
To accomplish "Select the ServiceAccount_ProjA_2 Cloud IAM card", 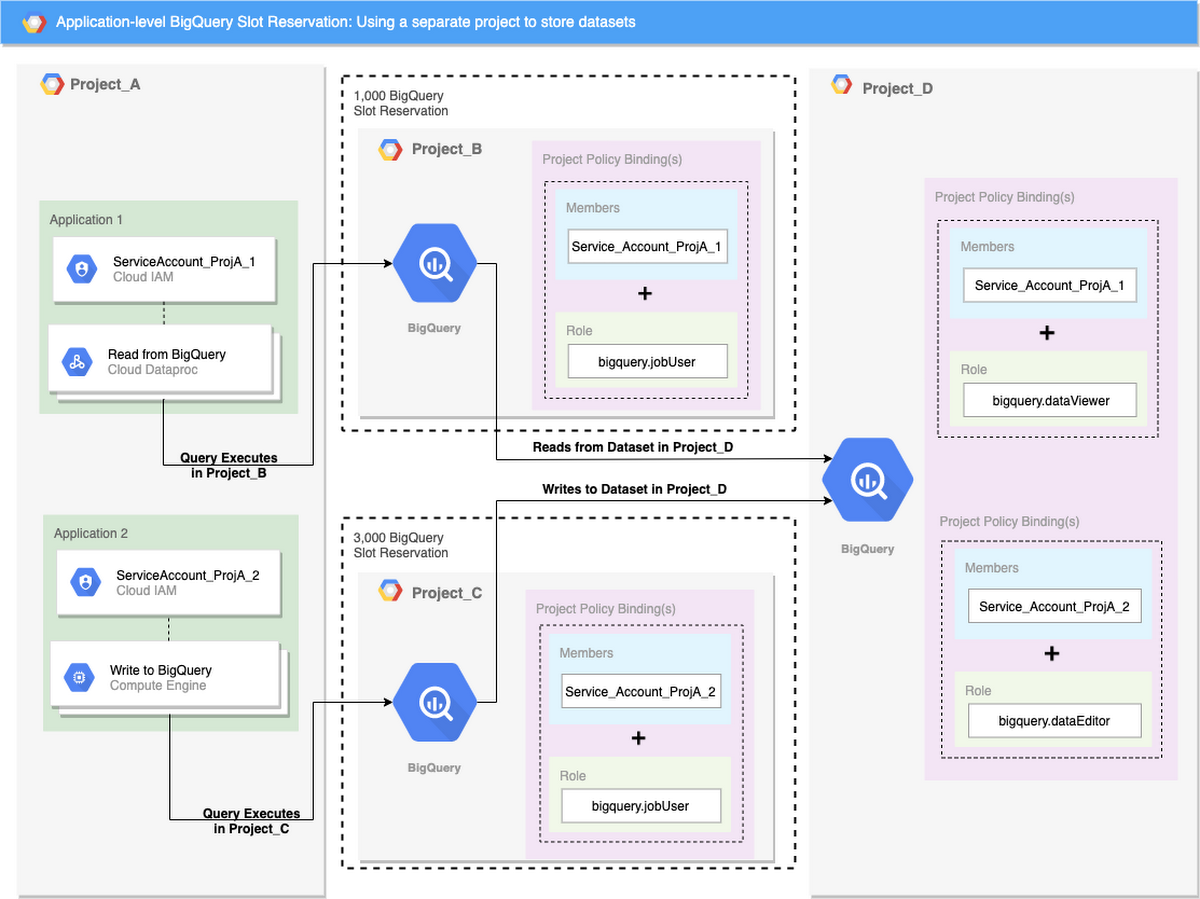I will [168, 583].
